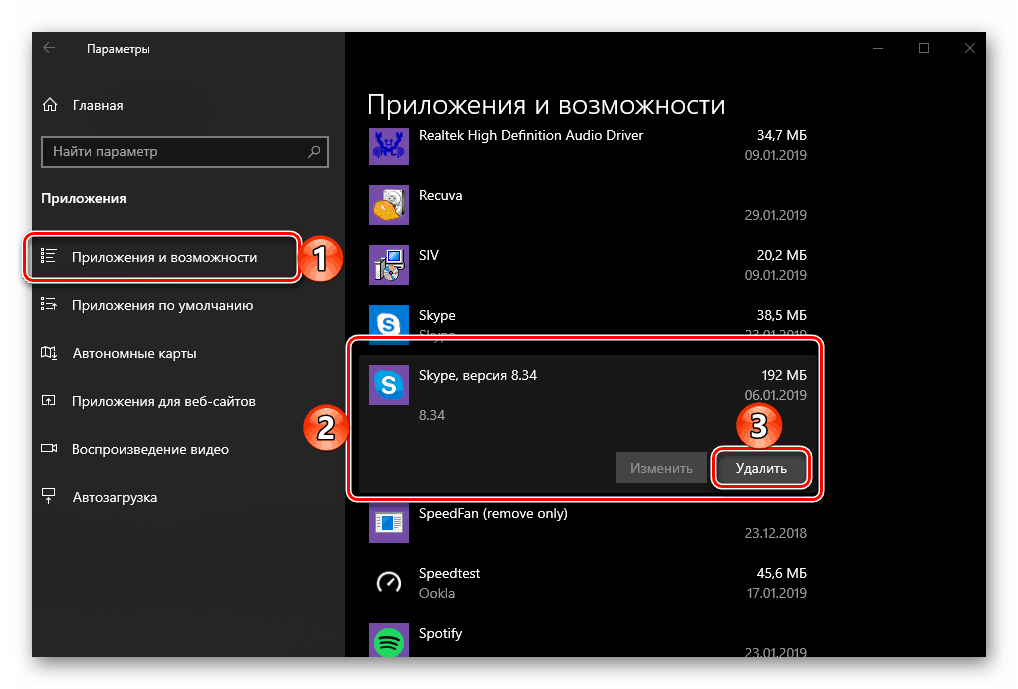
Task: Select the Speedtest entry name
Action: coord(449,573)
